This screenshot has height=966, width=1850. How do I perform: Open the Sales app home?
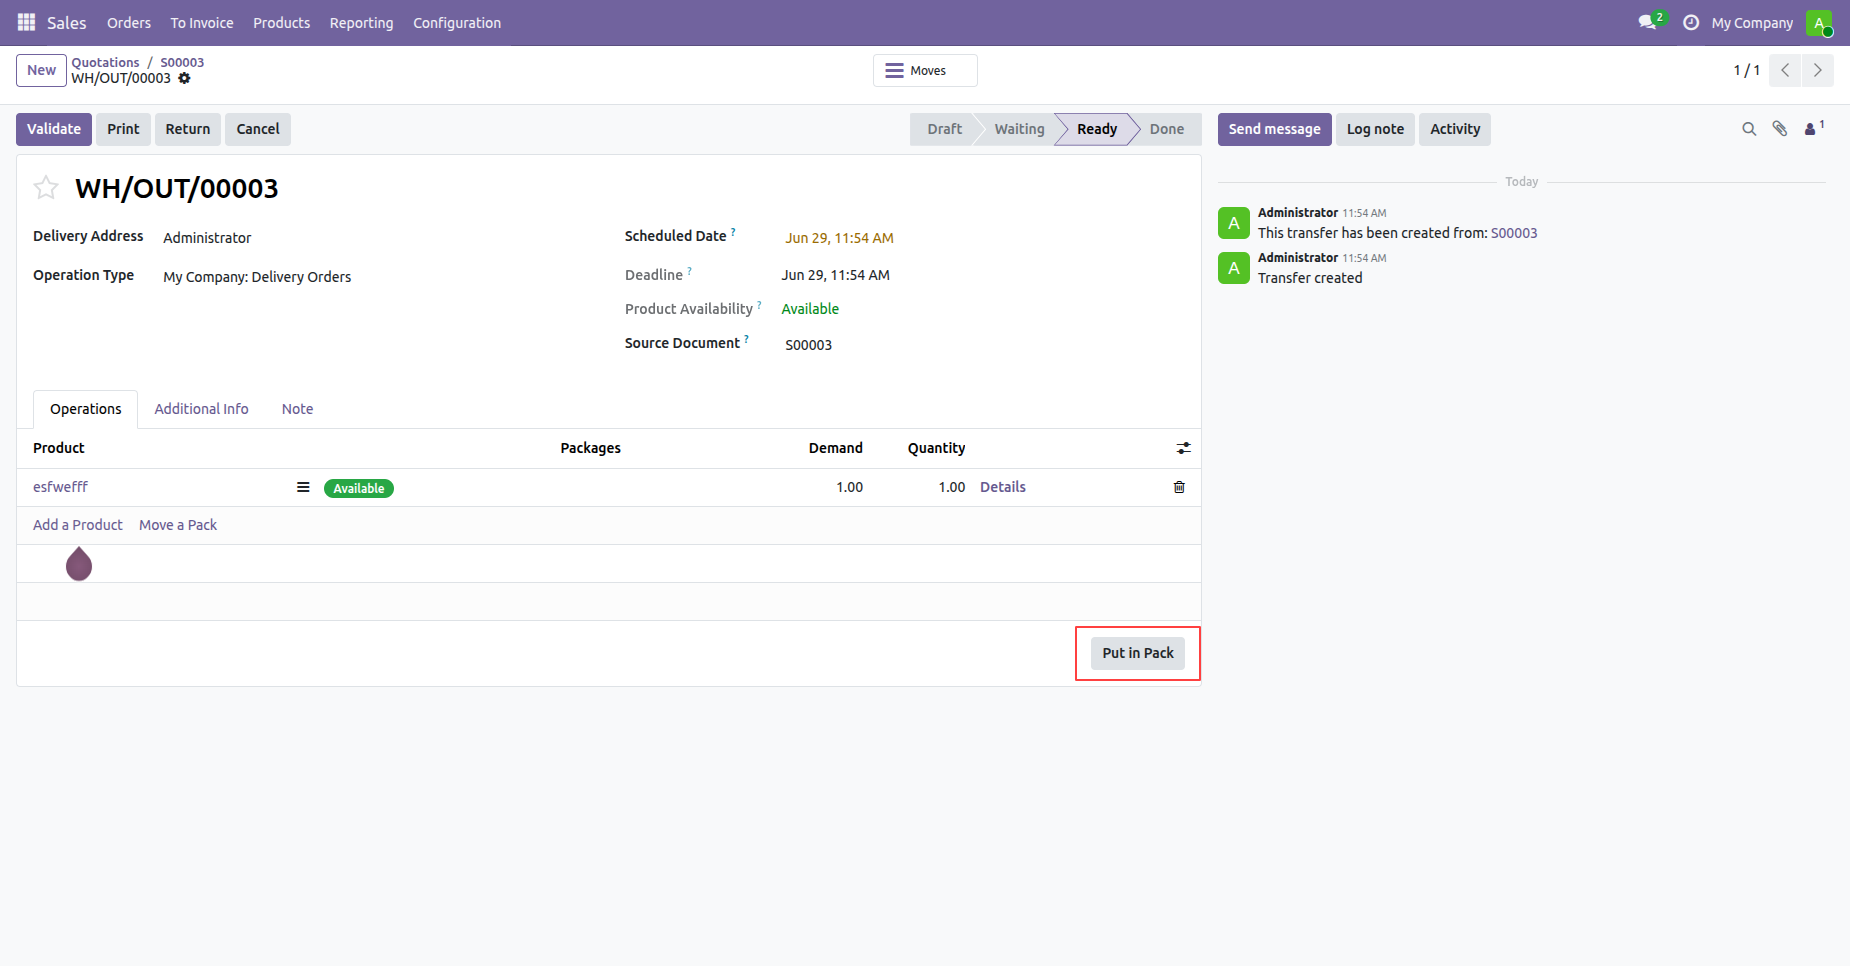pyautogui.click(x=67, y=22)
